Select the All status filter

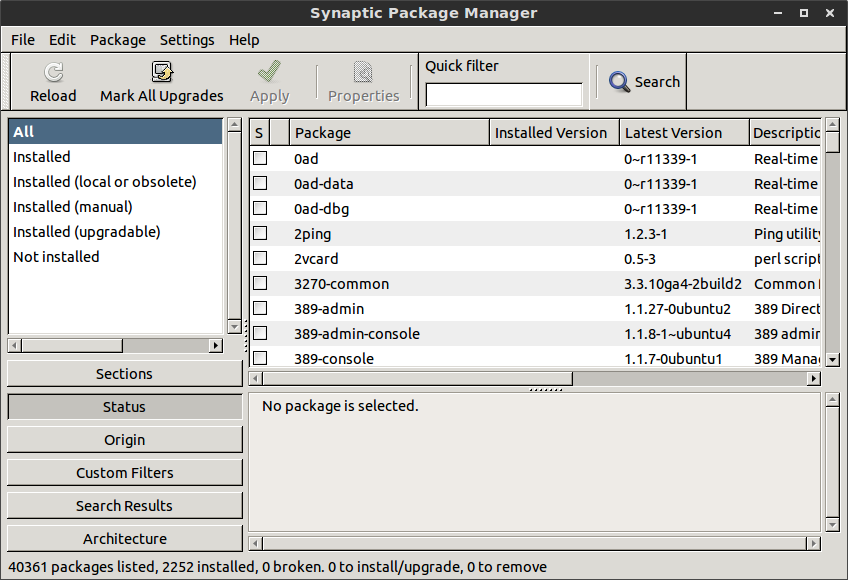point(115,131)
